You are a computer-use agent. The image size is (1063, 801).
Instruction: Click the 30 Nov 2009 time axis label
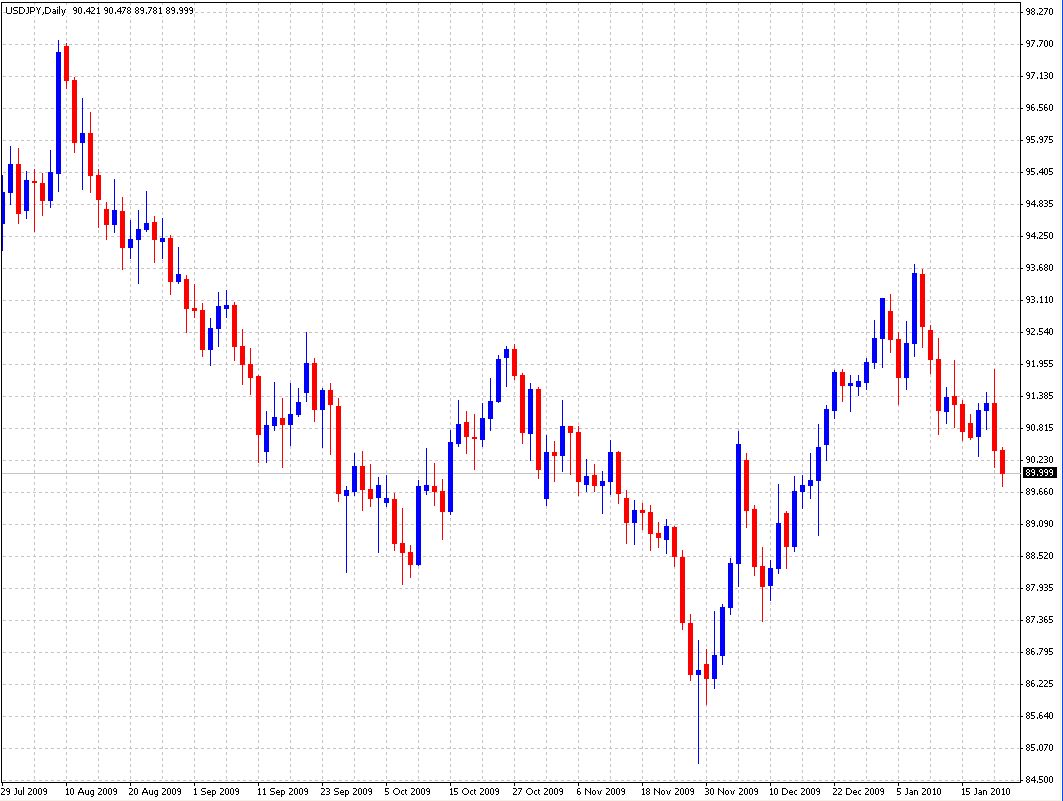731,791
